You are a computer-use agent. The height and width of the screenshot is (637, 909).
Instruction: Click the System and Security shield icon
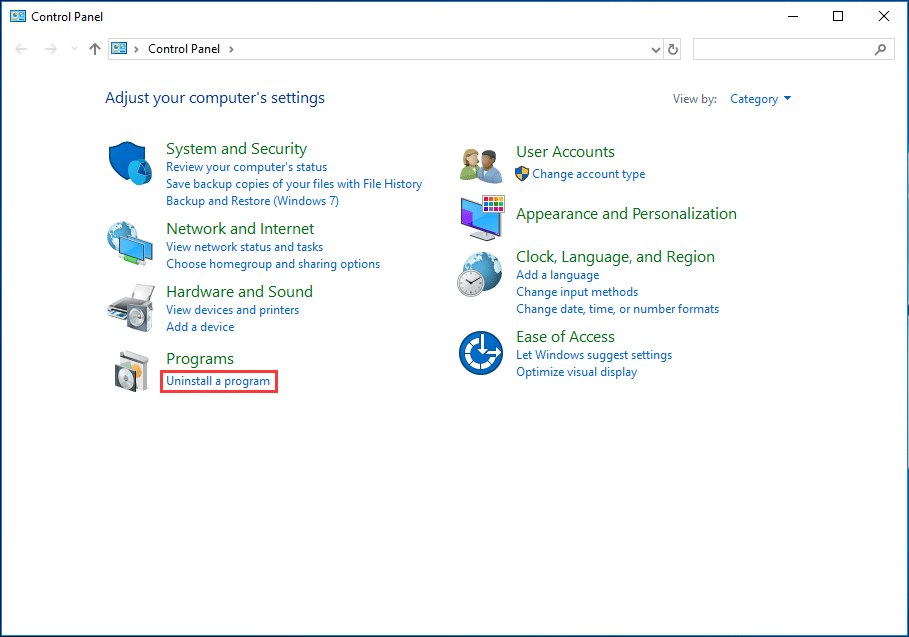point(129,163)
